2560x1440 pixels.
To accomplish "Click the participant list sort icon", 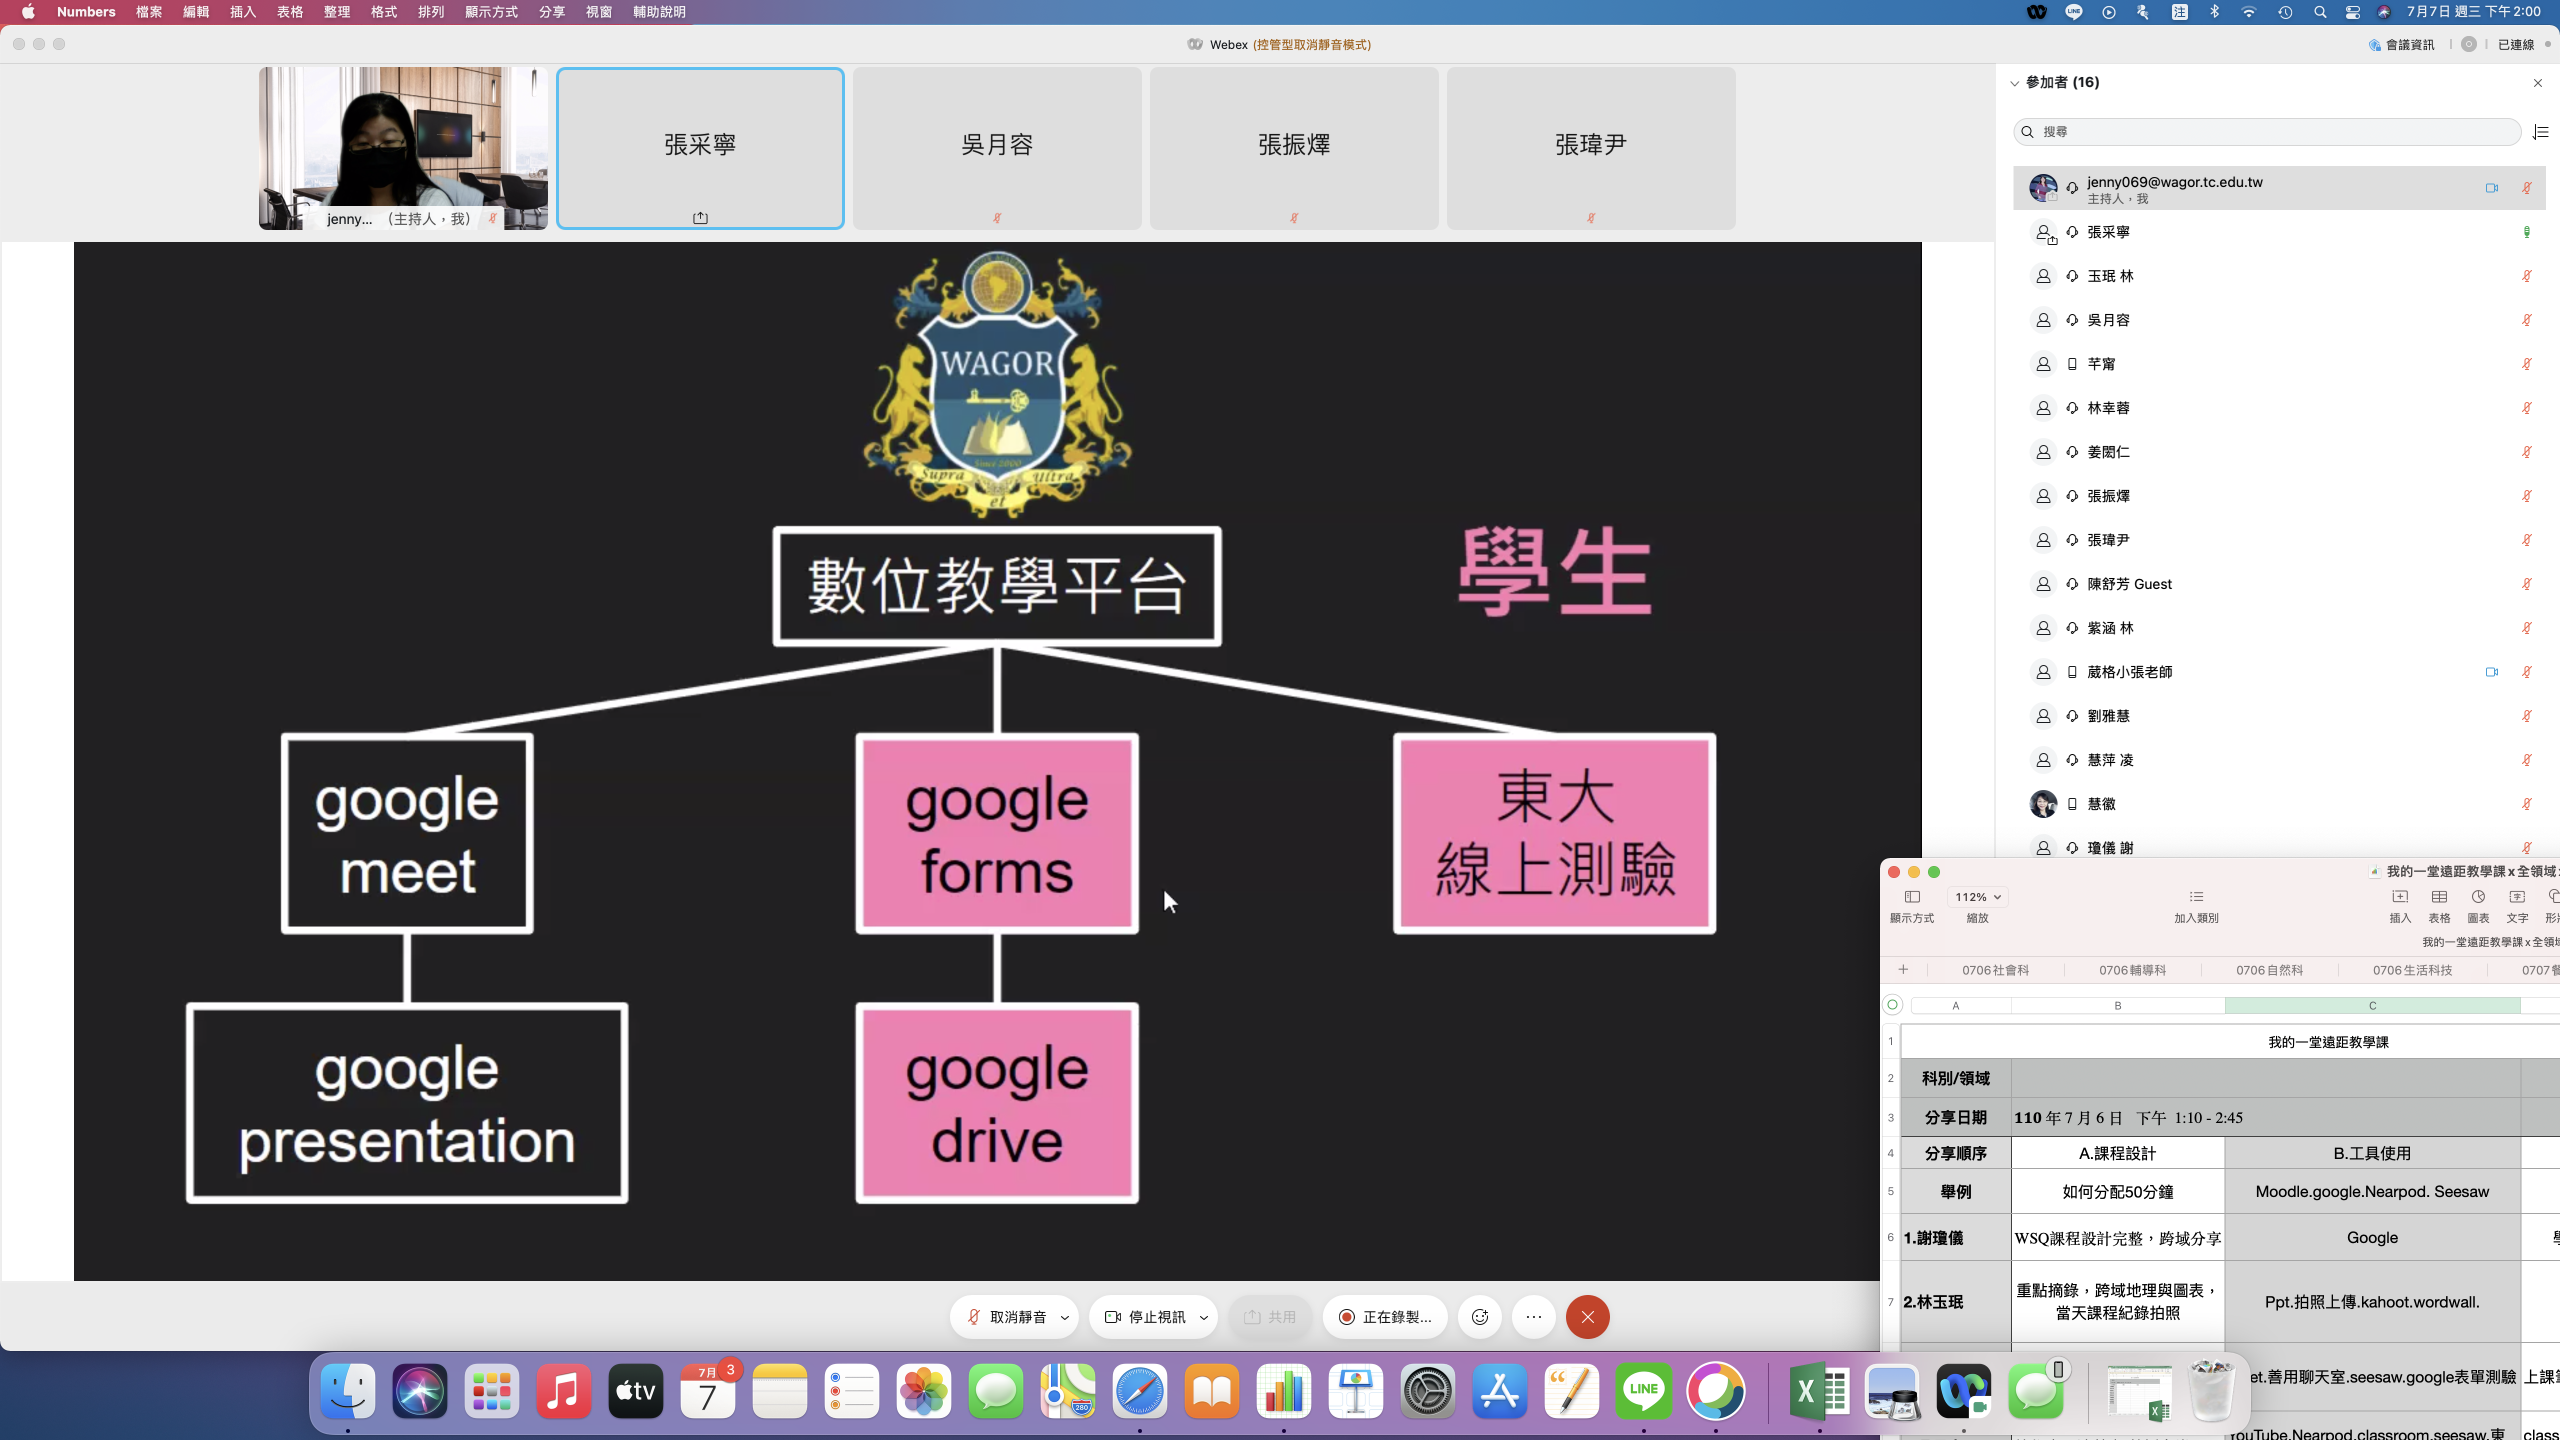I will click(x=2540, y=132).
